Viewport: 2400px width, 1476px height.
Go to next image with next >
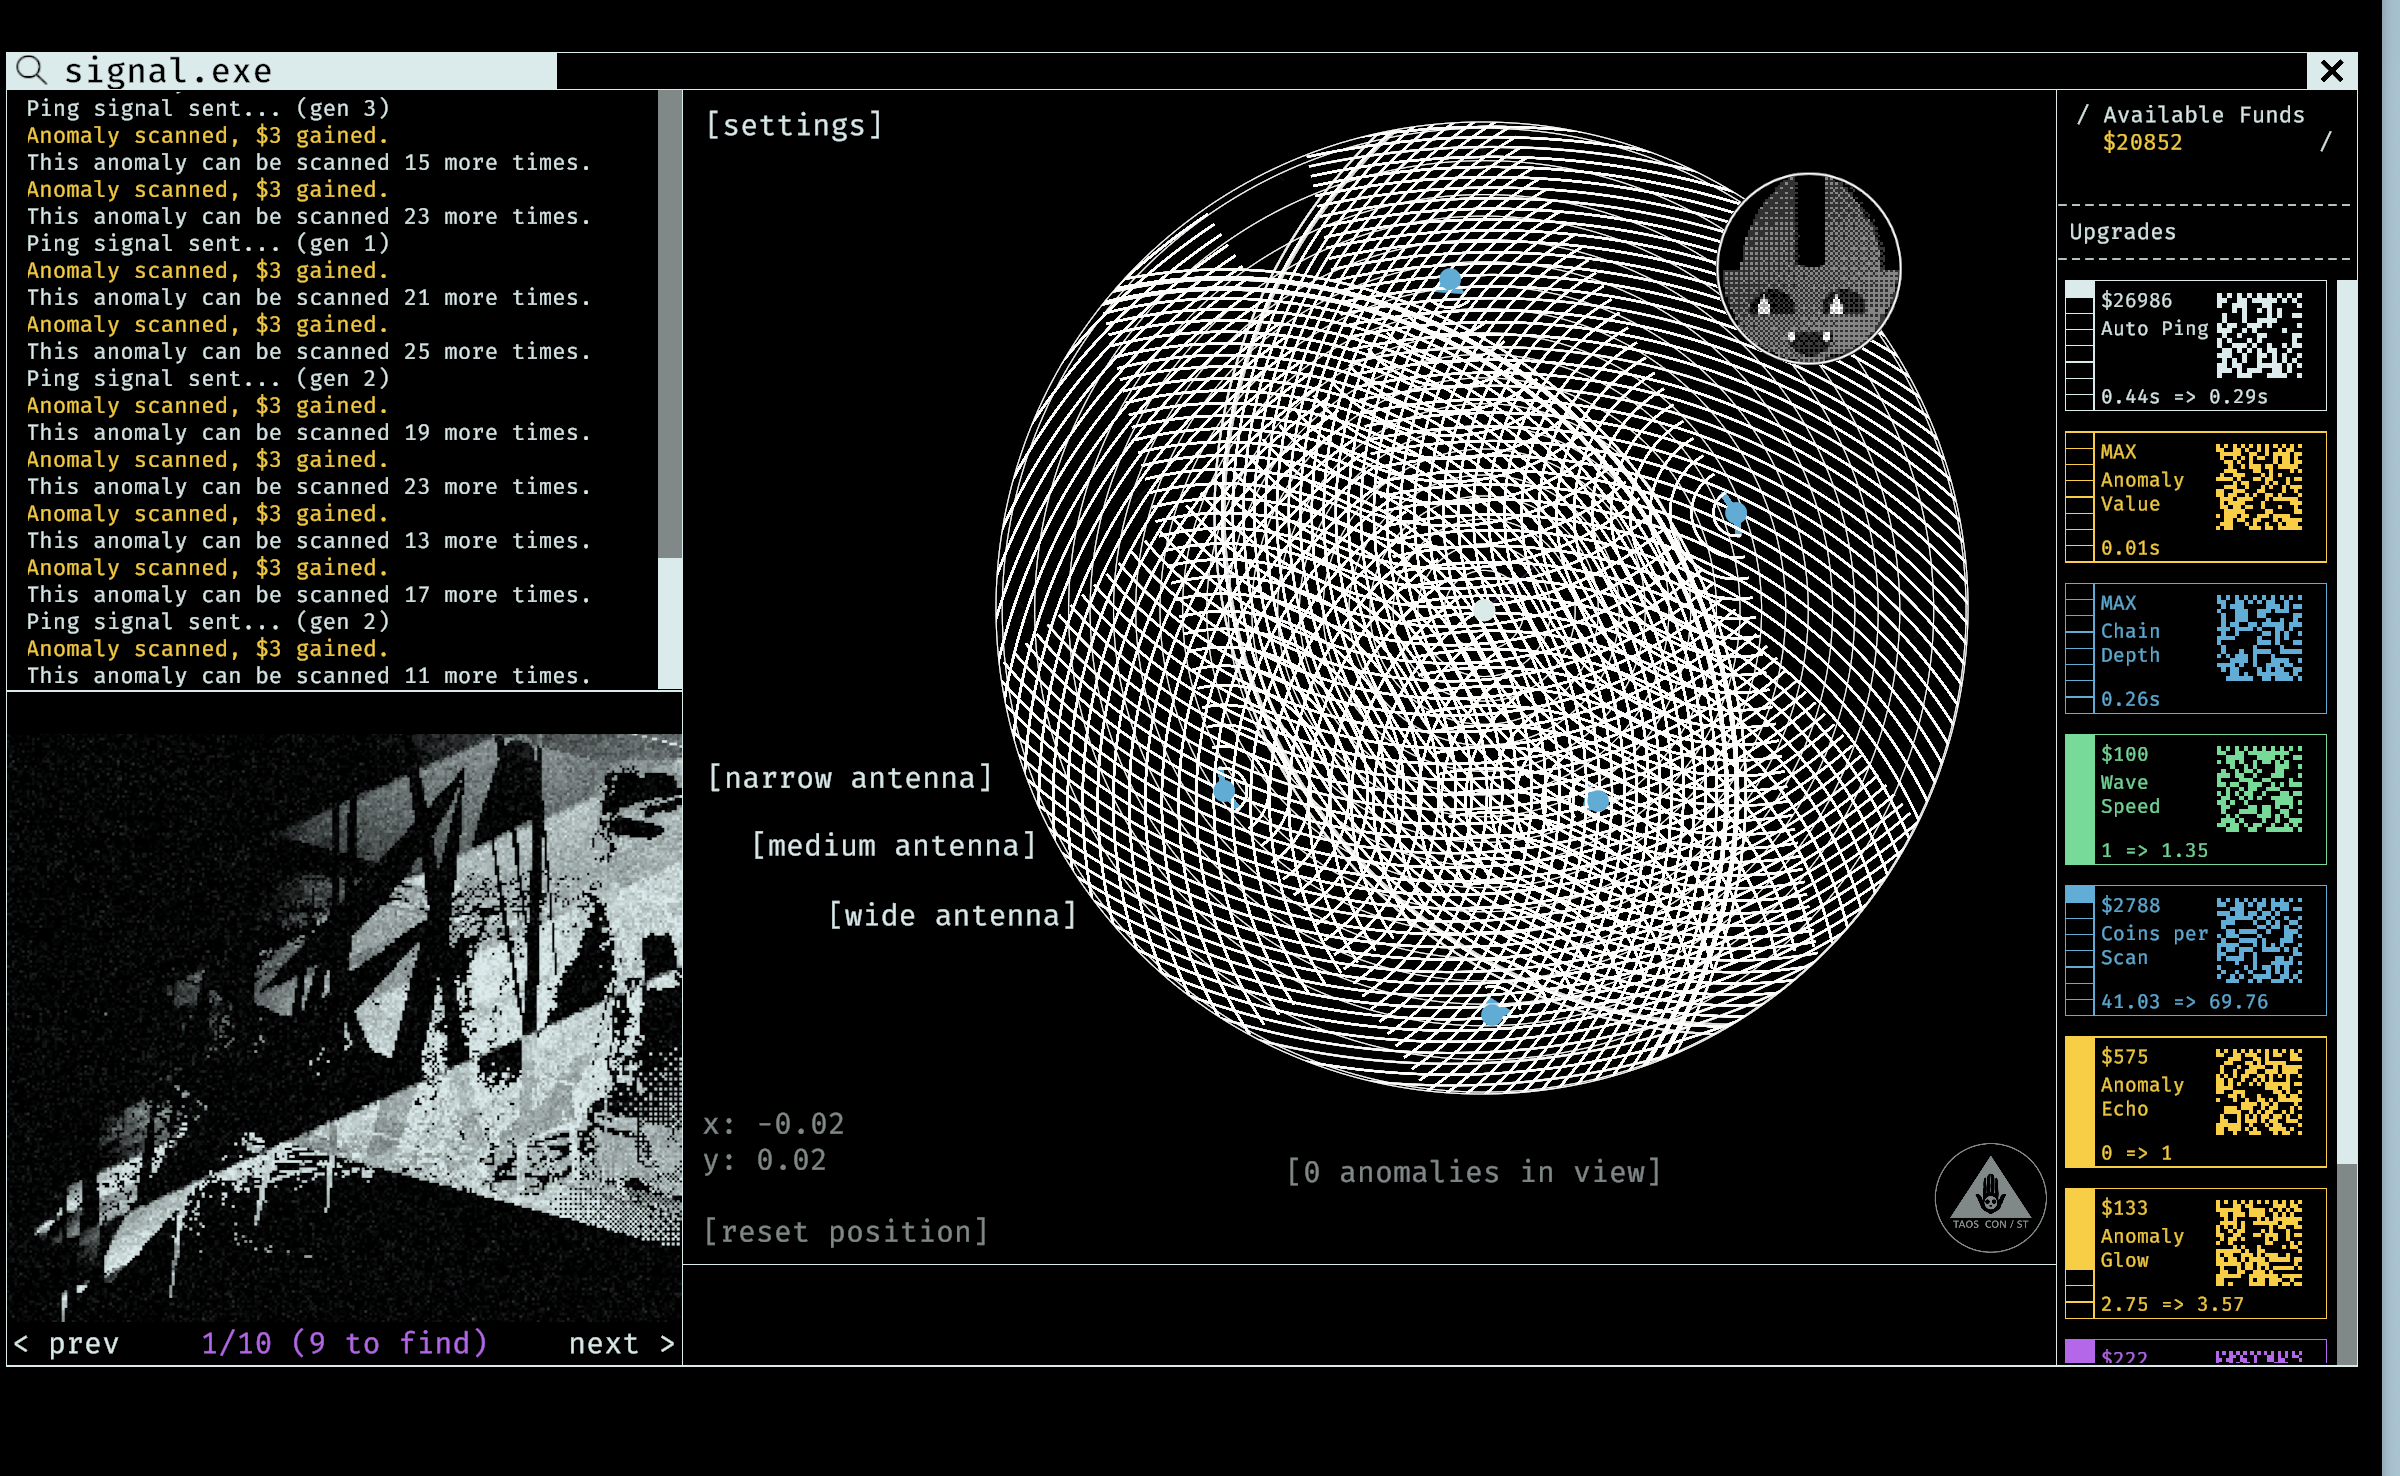click(x=622, y=1343)
